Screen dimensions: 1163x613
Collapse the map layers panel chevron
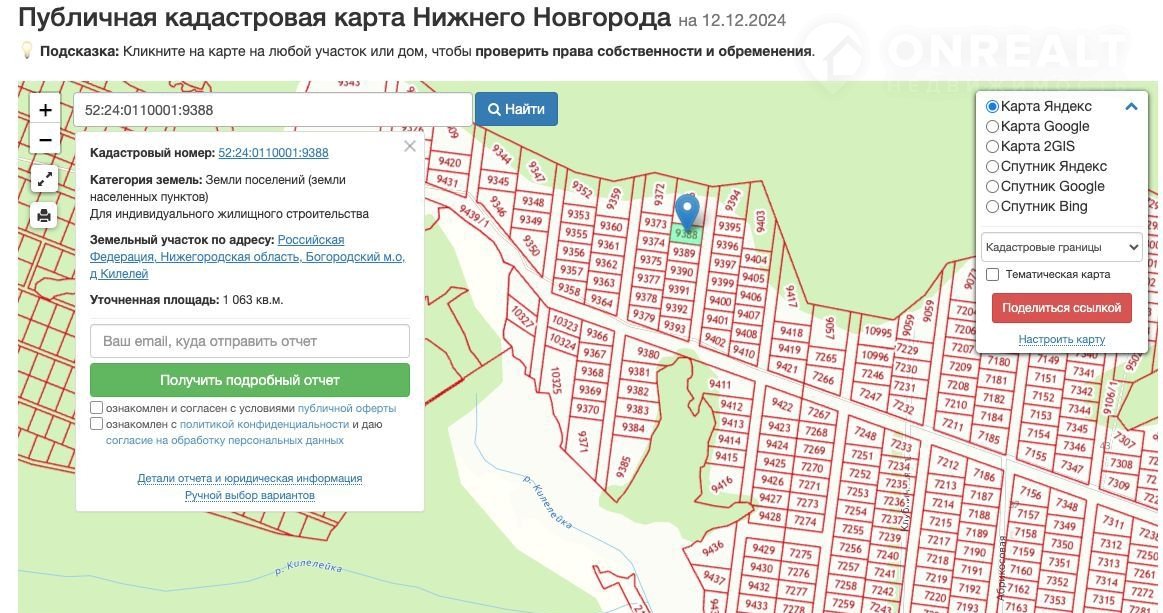[x=1131, y=106]
